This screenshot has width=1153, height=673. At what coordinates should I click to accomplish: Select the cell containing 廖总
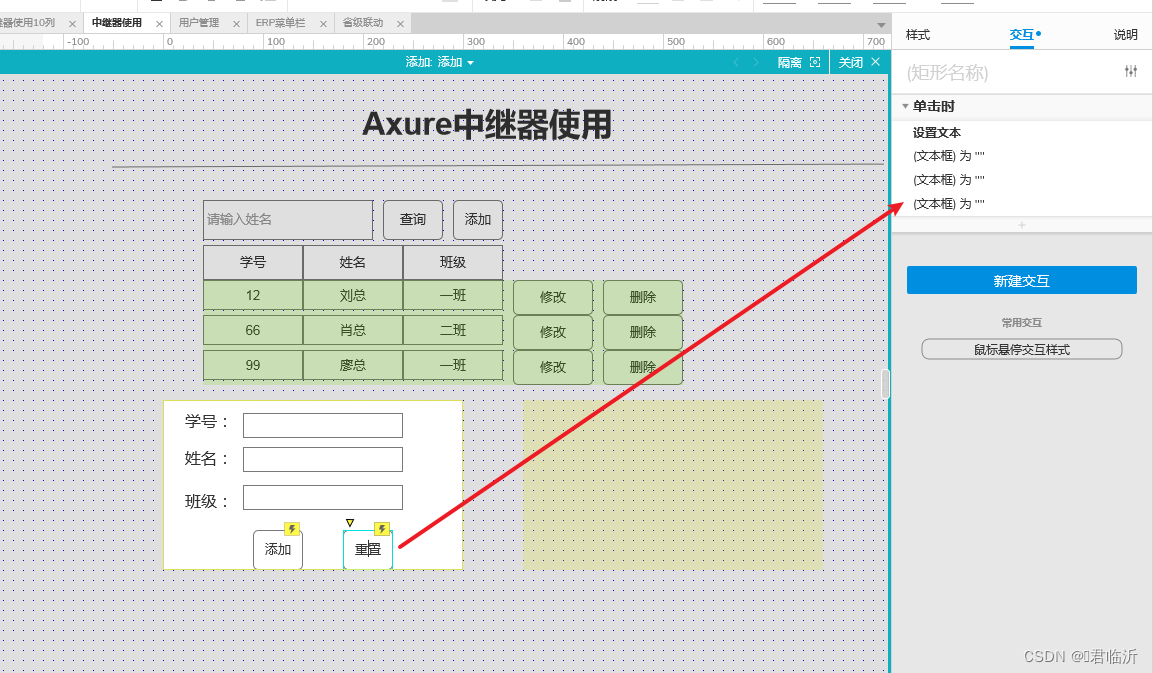352,365
